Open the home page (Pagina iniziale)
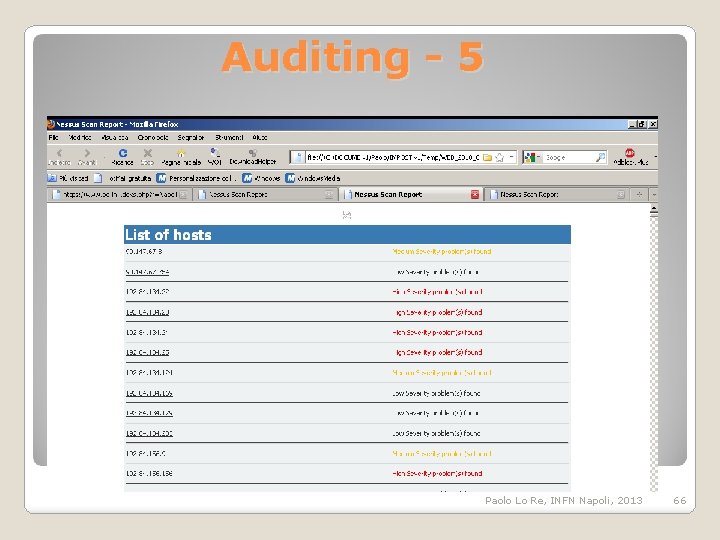This screenshot has width=720, height=540. 181,157
